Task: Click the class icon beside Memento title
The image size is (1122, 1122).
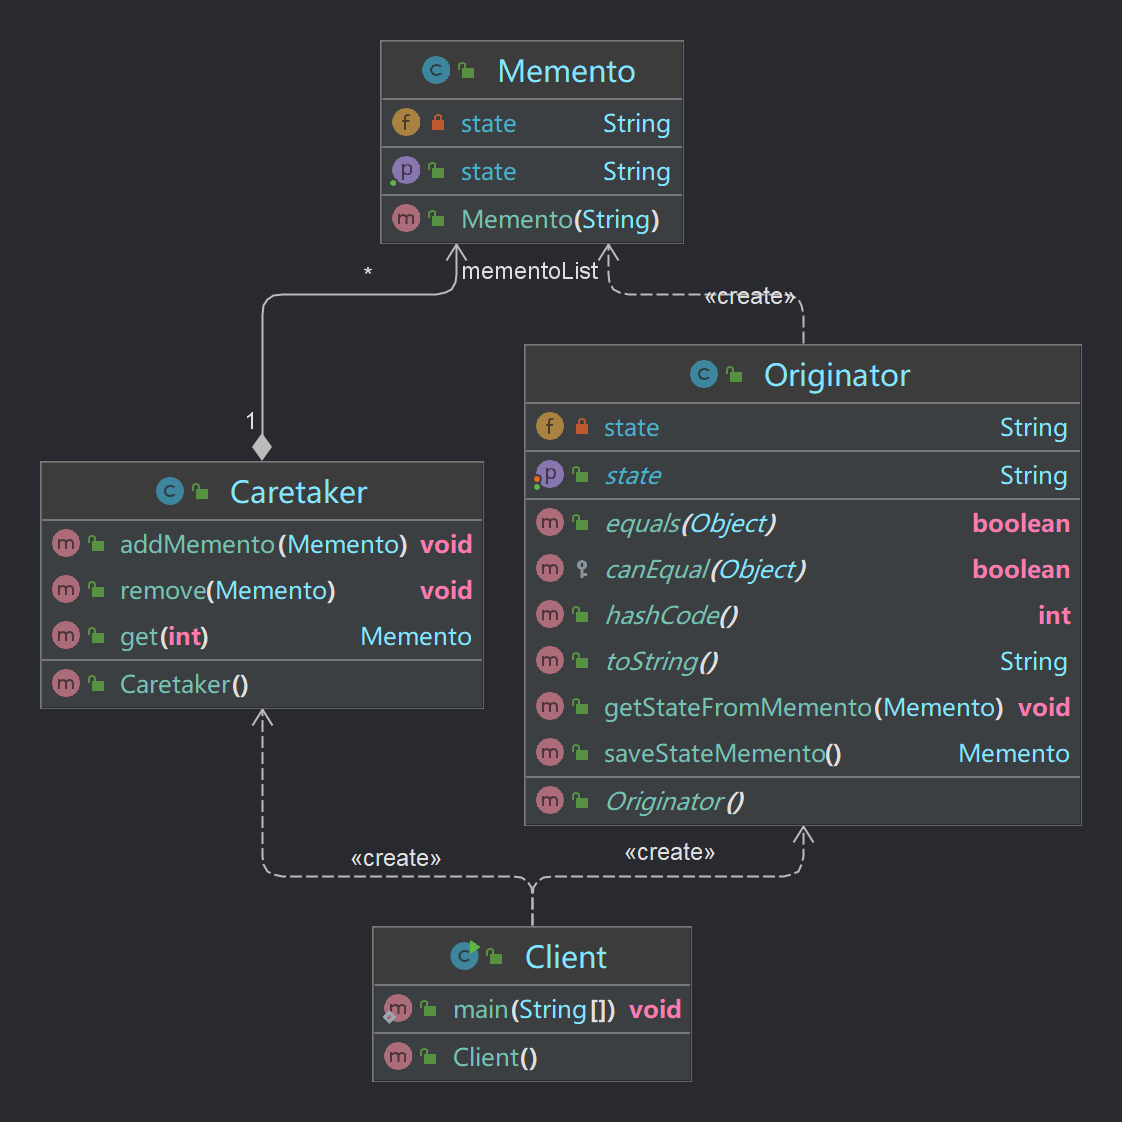Action: click(x=436, y=70)
